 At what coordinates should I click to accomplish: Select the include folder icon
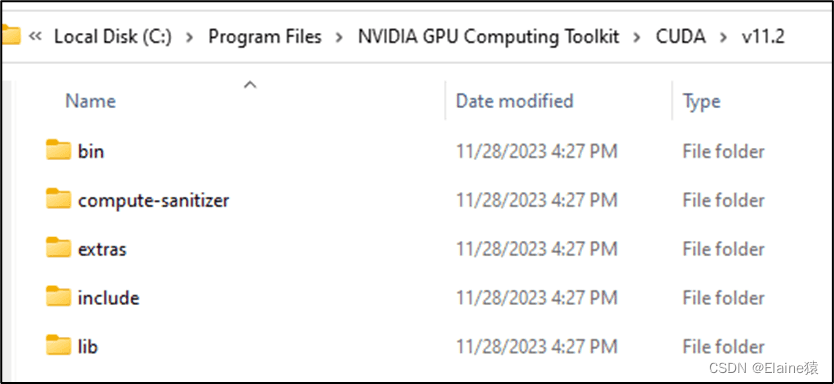click(59, 297)
